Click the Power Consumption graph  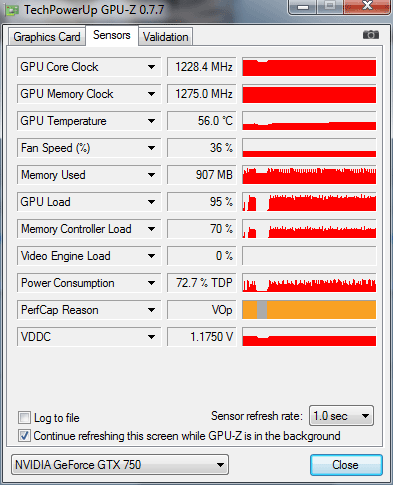point(309,283)
